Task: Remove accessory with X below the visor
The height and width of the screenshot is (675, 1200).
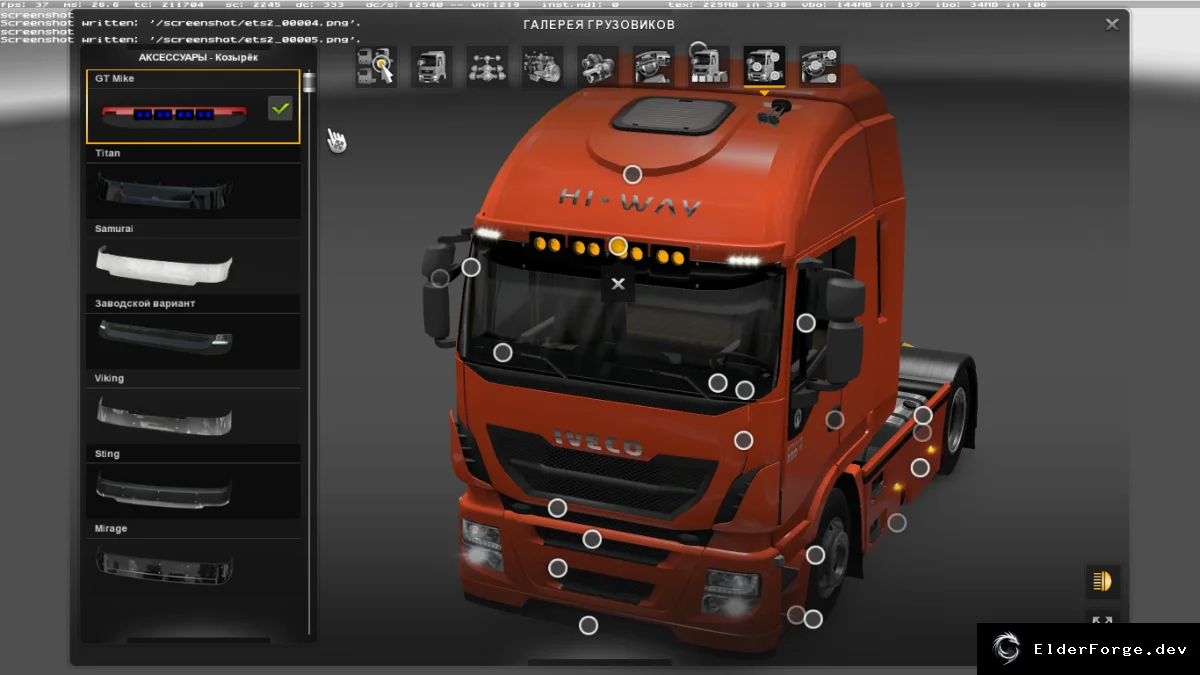Action: [x=618, y=284]
